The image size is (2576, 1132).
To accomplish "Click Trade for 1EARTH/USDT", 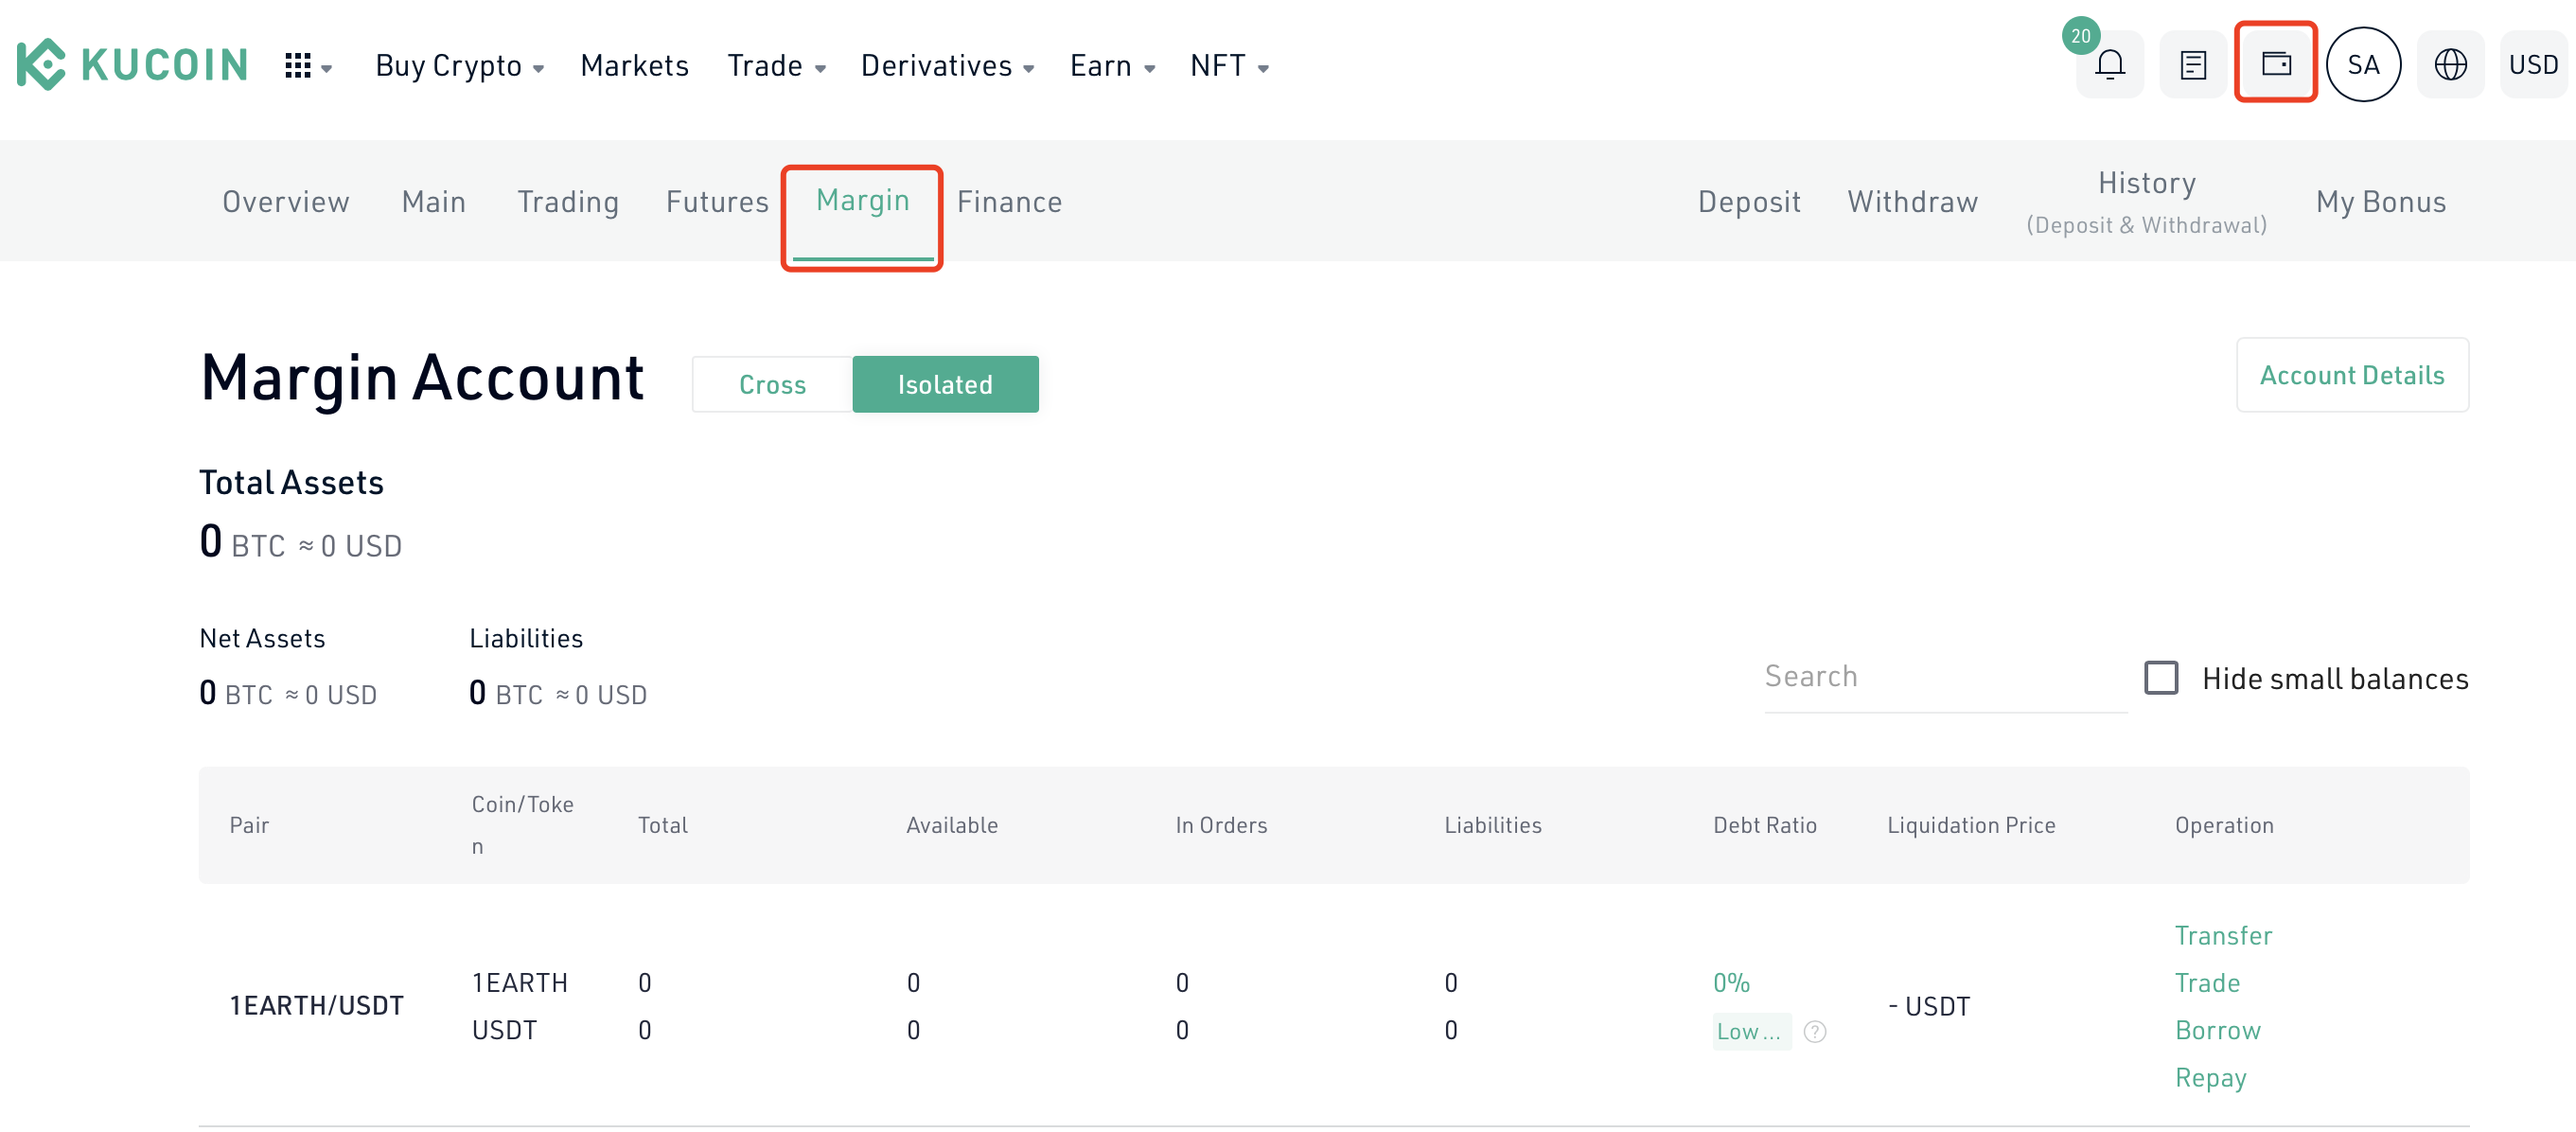I will 2207,983.
